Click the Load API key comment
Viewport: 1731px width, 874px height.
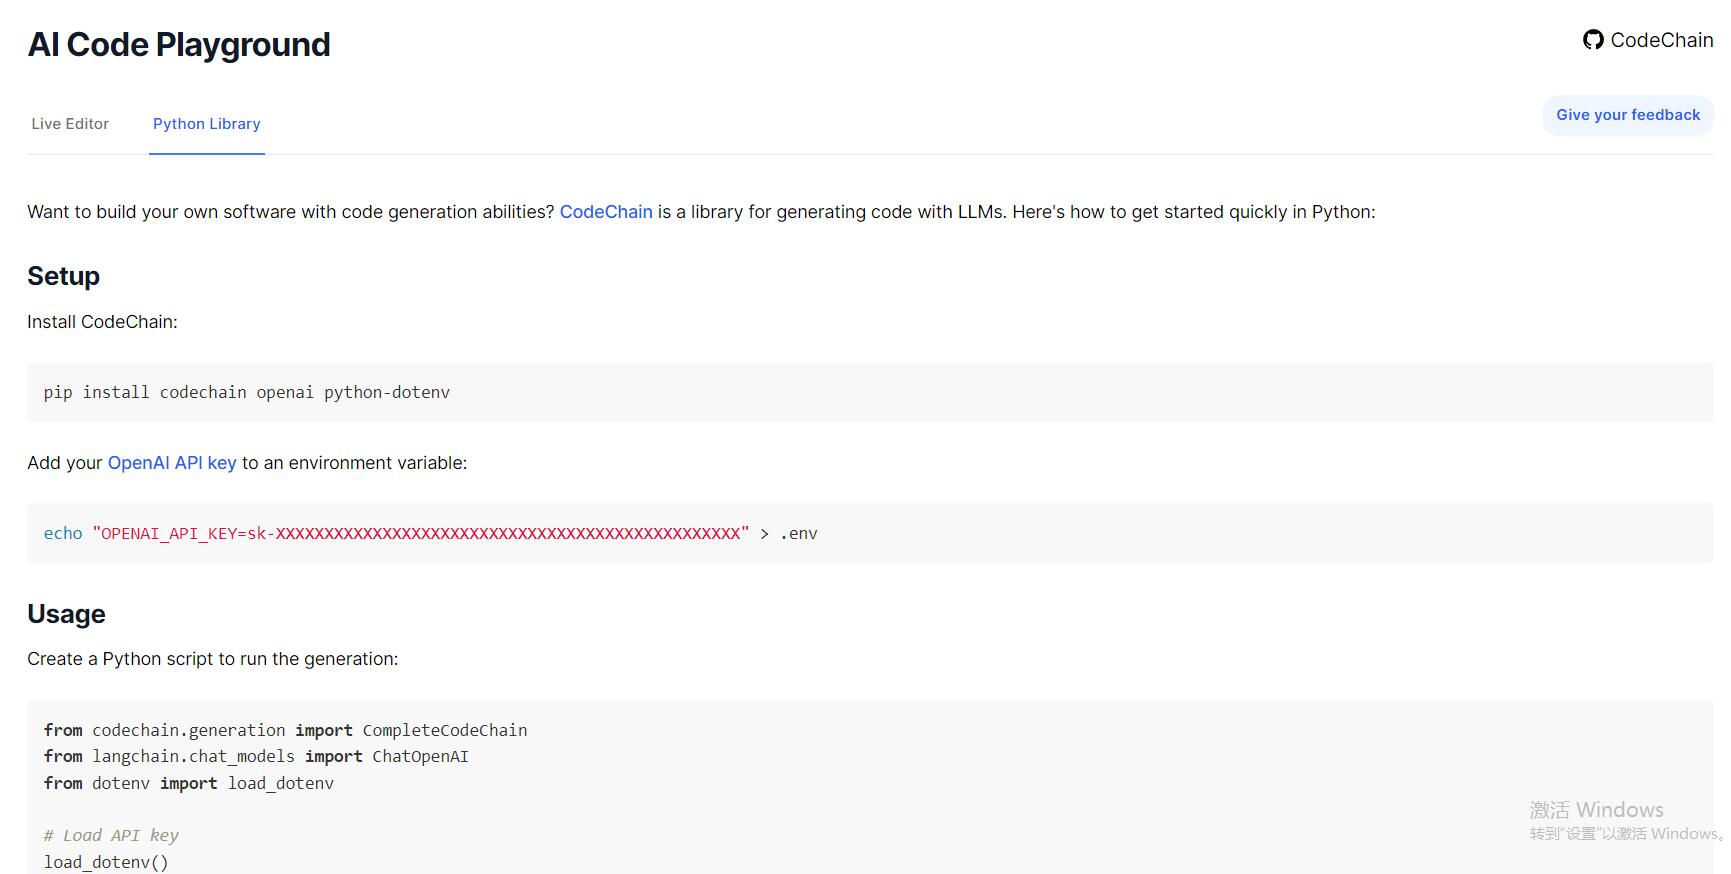click(111, 836)
